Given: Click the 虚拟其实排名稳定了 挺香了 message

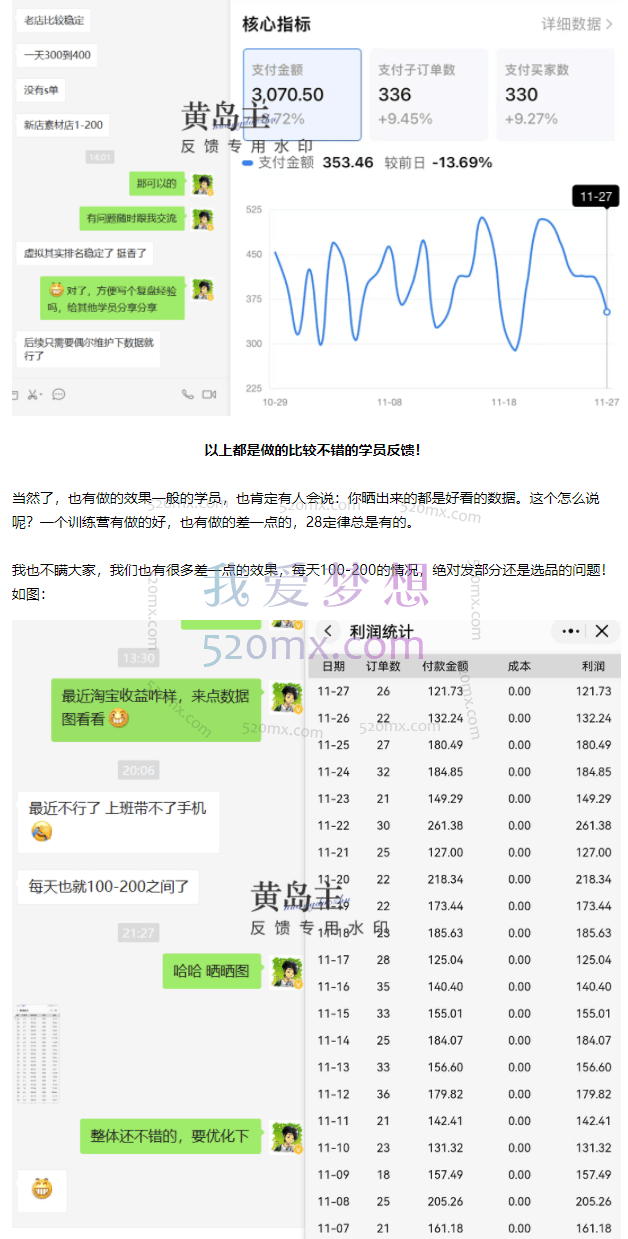Looking at the screenshot, I should [85, 254].
